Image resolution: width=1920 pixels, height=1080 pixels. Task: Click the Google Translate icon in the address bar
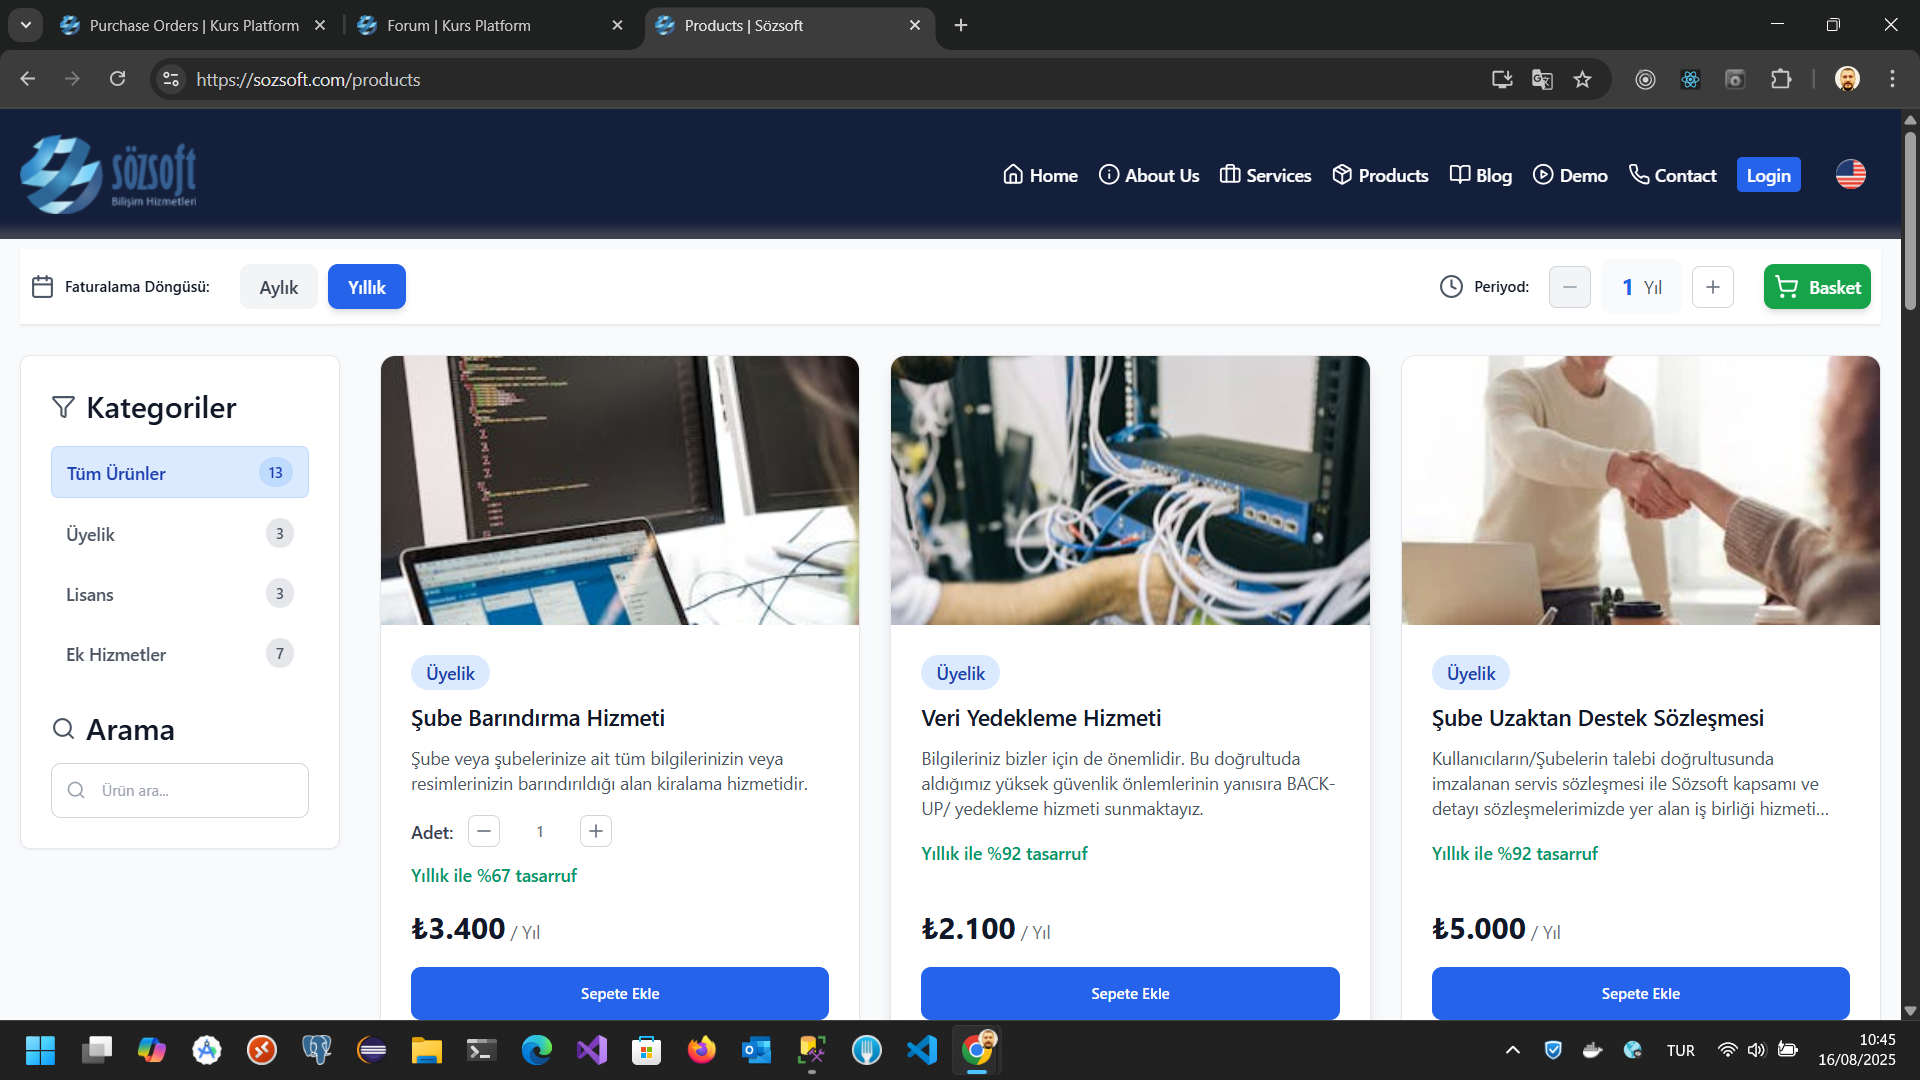click(x=1542, y=79)
